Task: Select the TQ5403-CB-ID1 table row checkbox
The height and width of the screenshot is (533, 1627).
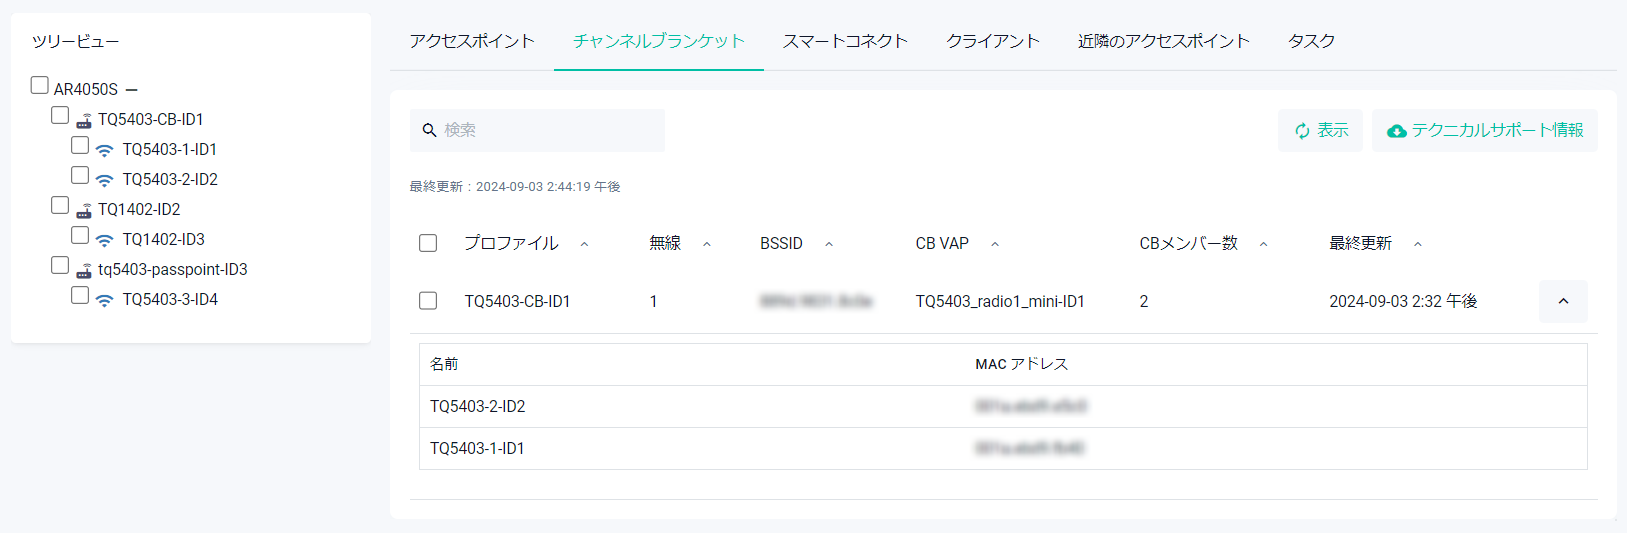Action: coord(428,301)
